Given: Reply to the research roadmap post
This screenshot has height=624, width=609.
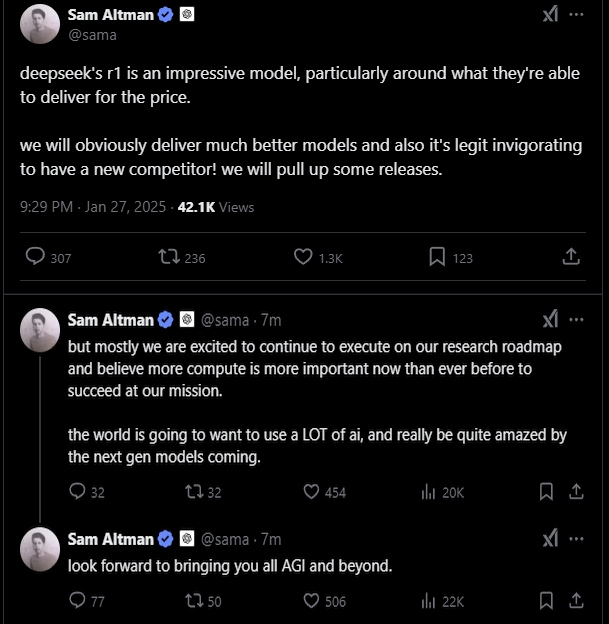Looking at the screenshot, I should [78, 491].
